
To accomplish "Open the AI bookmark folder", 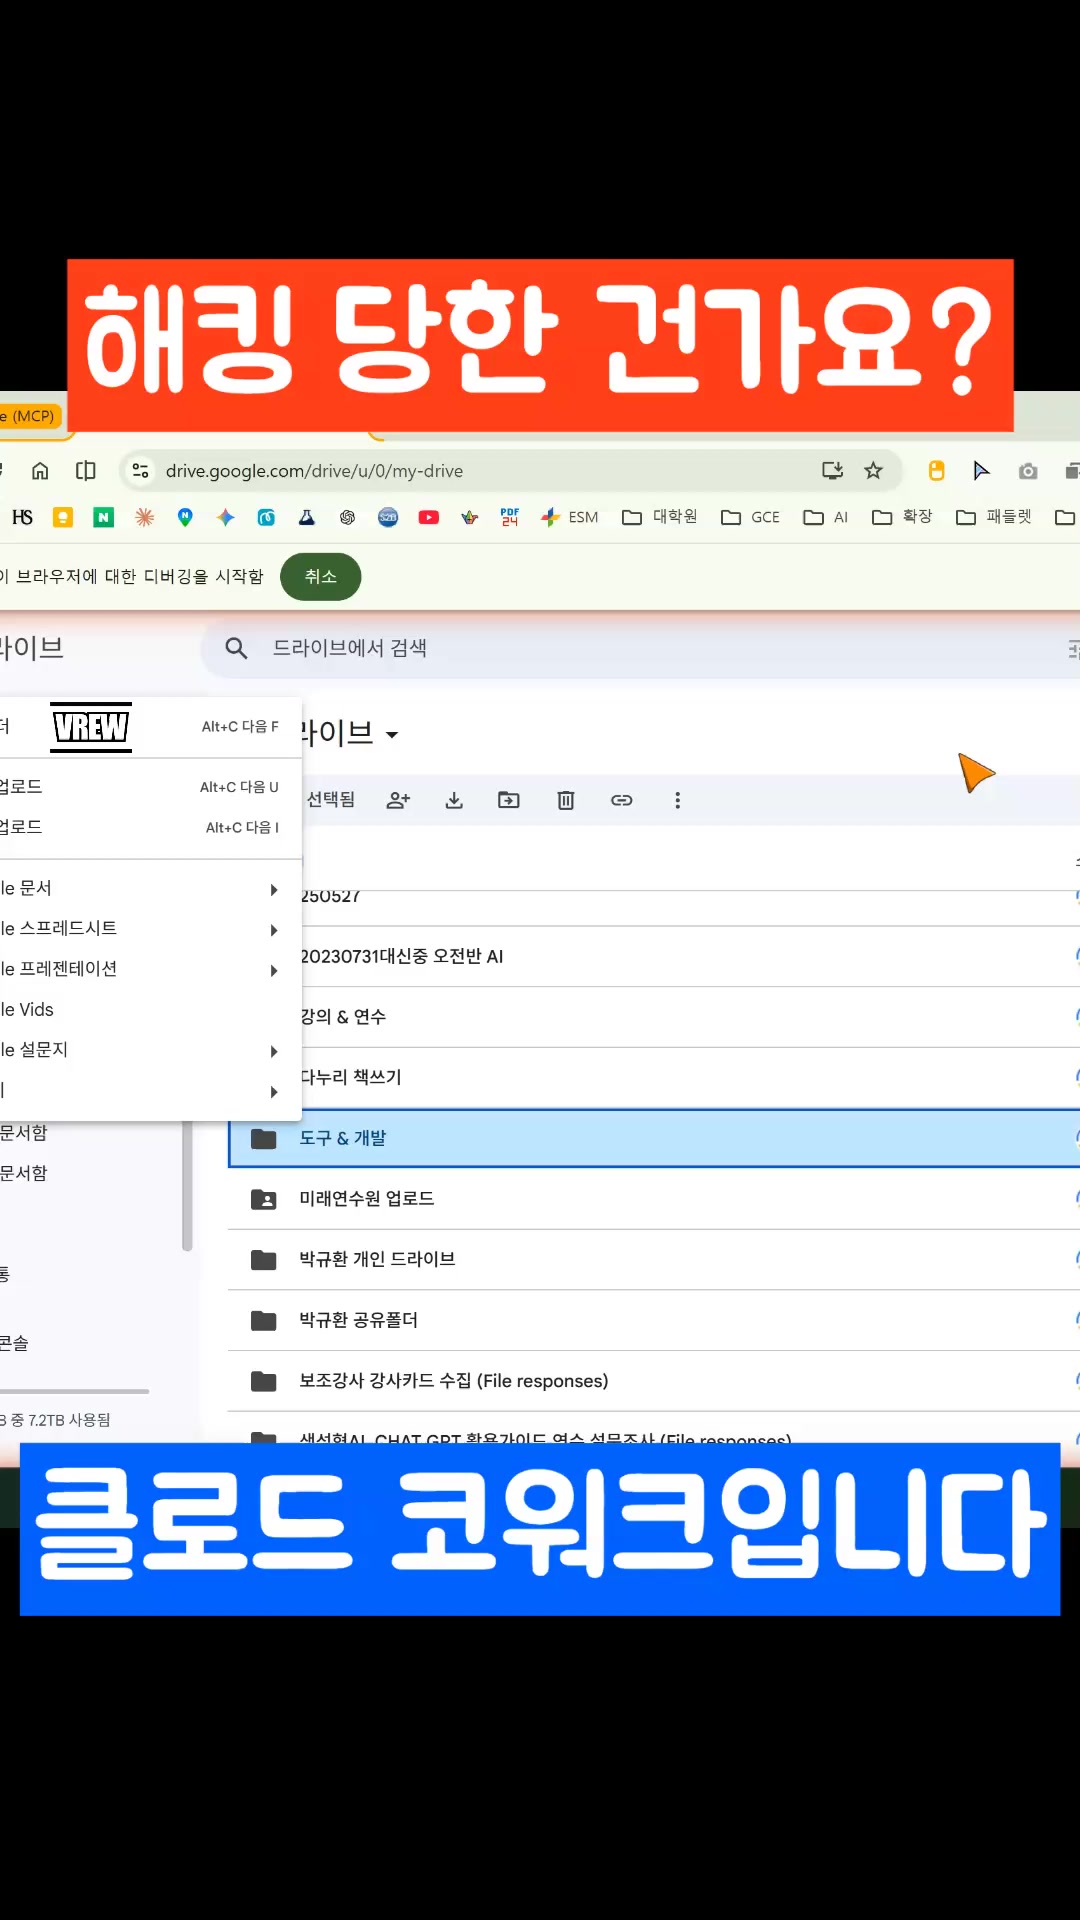I will click(826, 517).
